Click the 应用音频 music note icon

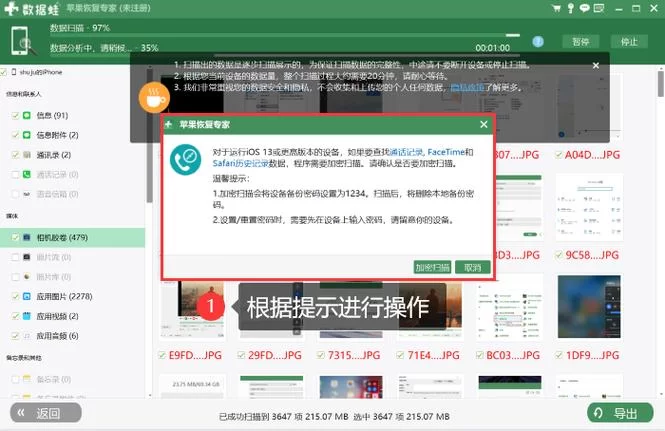[x=27, y=336]
